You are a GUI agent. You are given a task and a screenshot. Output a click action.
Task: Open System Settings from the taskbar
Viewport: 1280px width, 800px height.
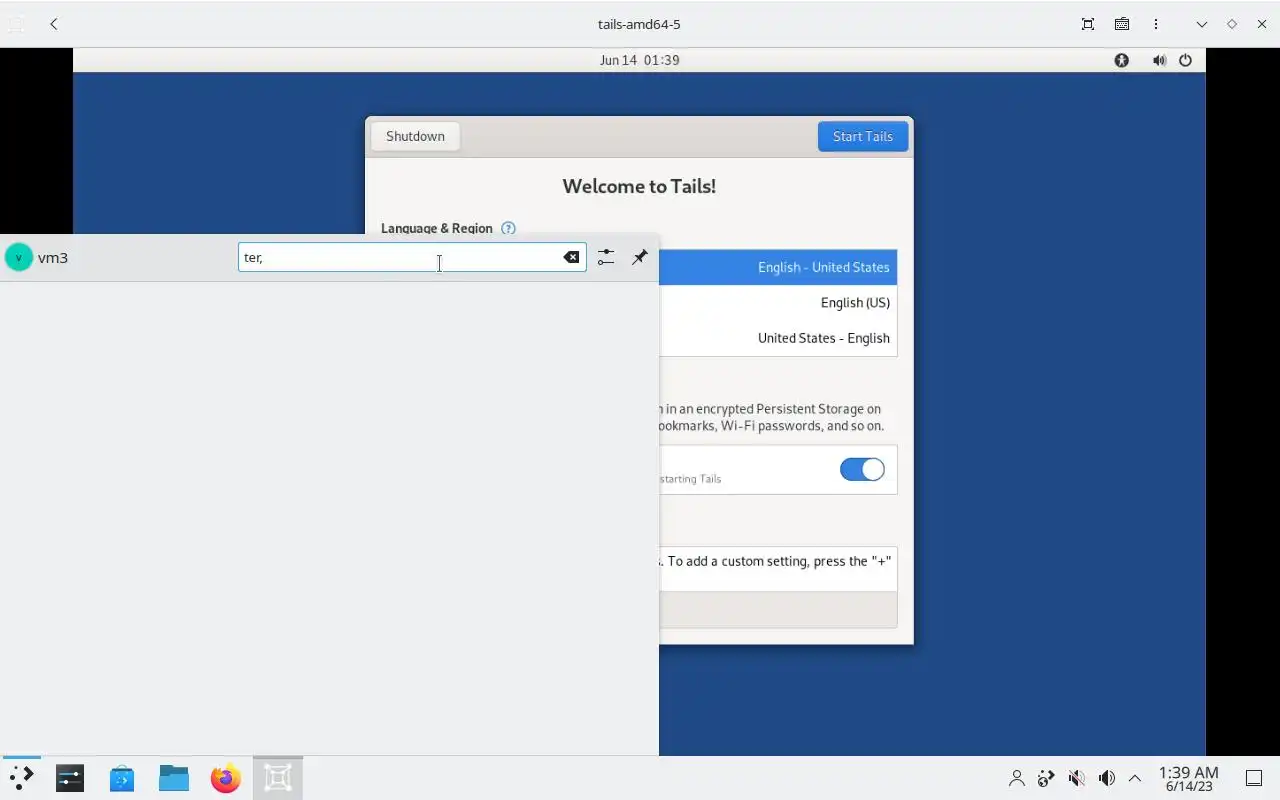(x=70, y=778)
